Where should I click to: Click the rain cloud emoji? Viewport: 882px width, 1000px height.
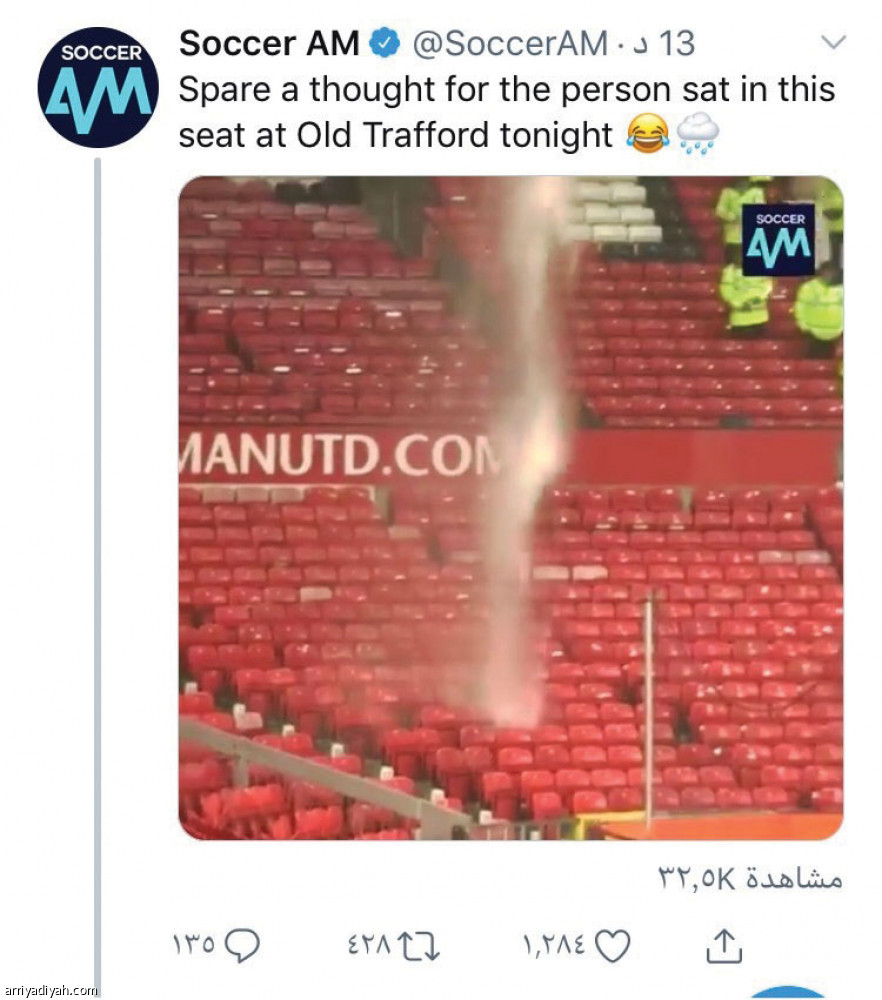698,135
